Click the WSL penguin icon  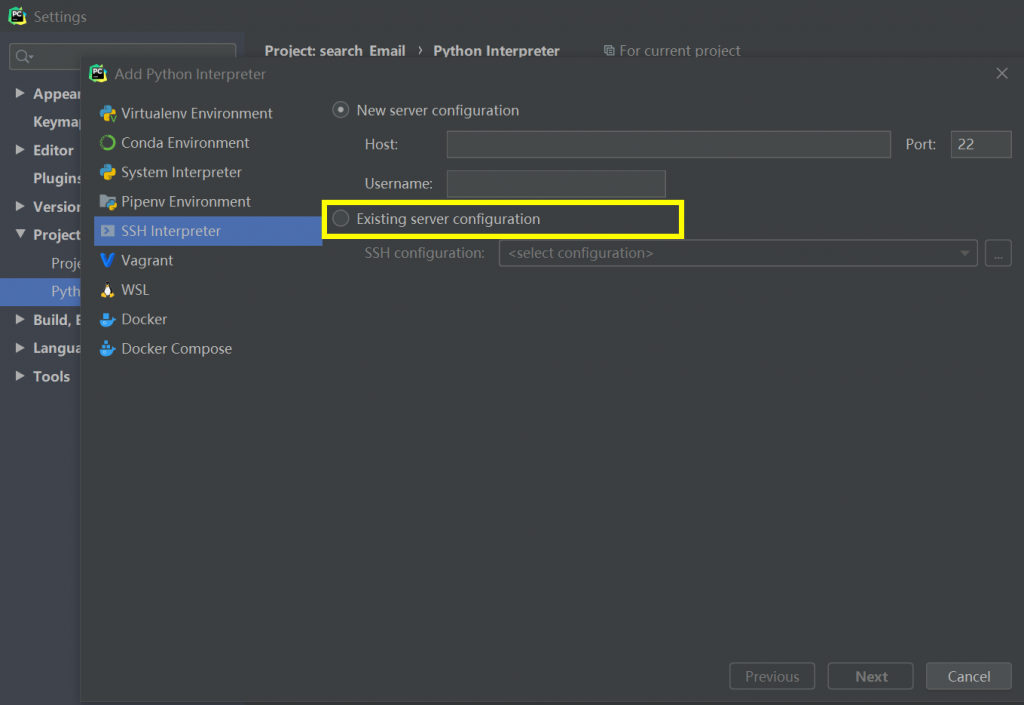coord(108,290)
